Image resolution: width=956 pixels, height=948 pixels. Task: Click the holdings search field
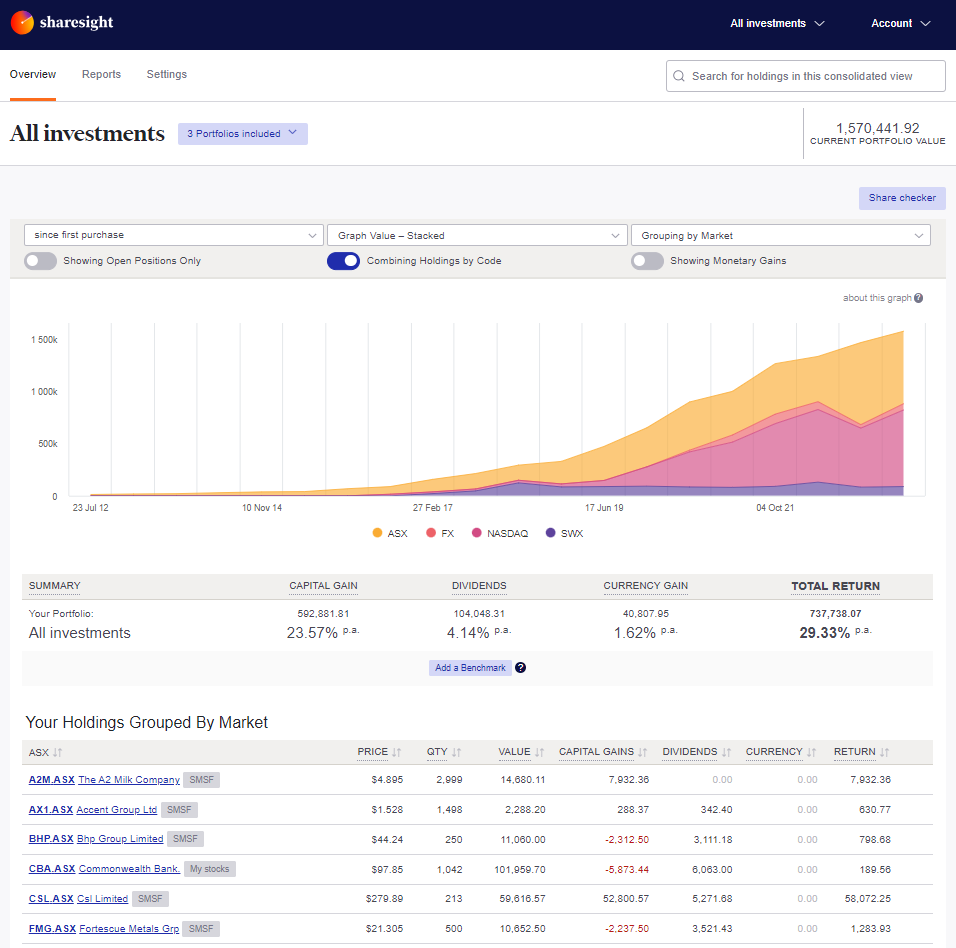(805, 76)
